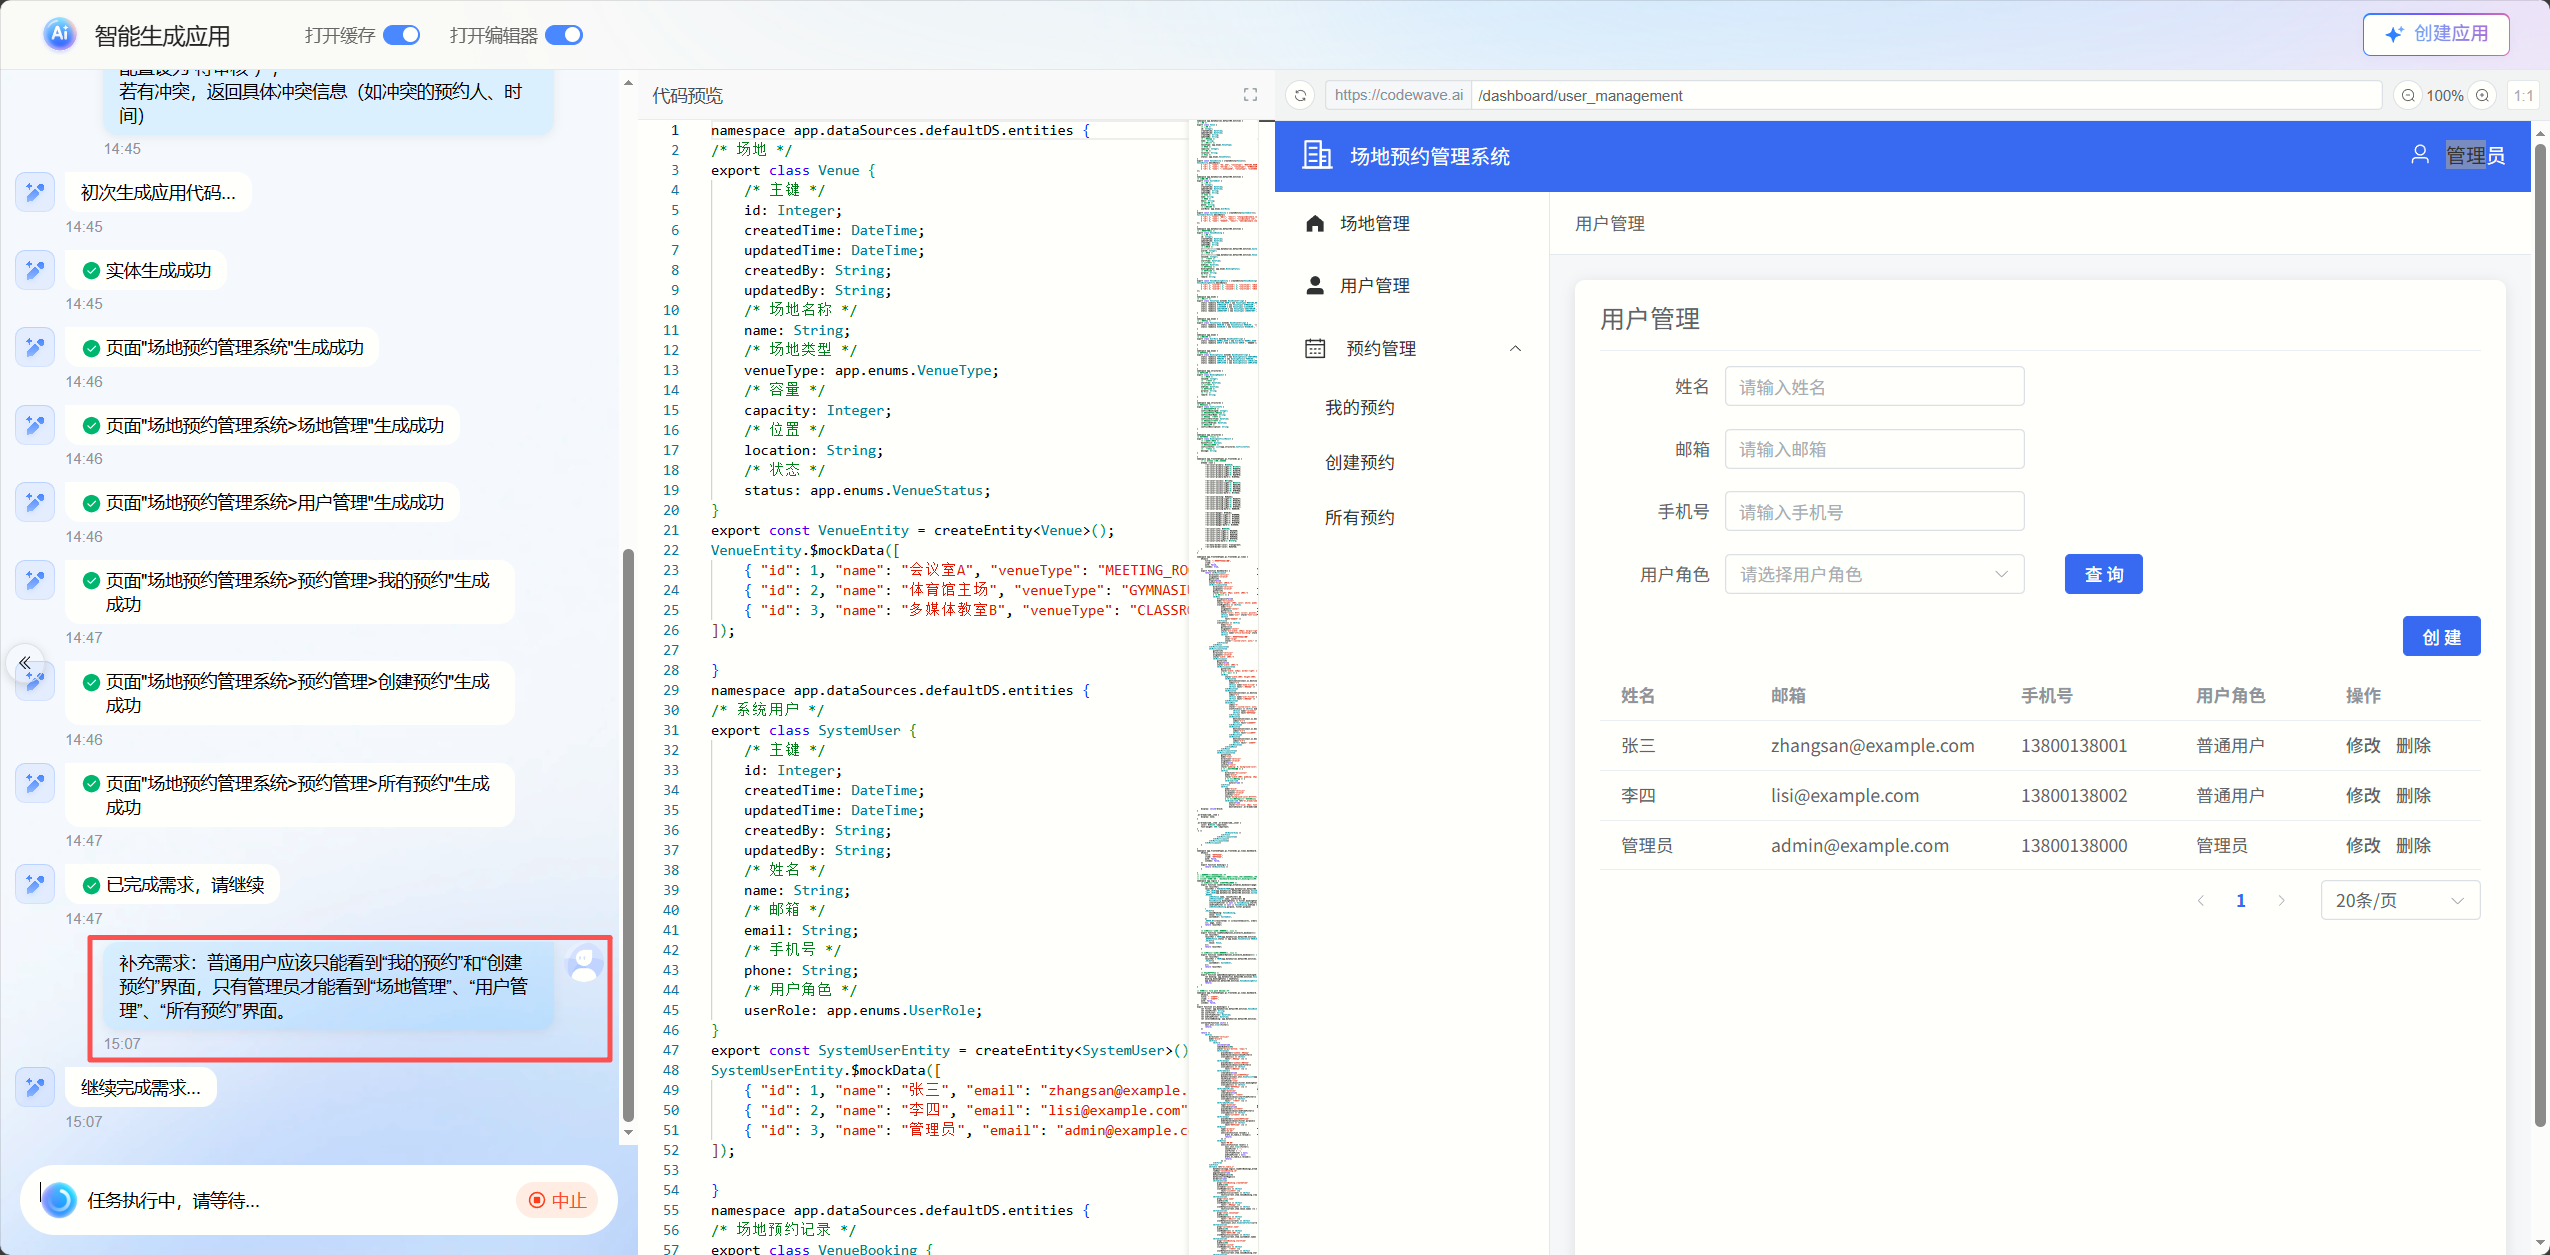The width and height of the screenshot is (2550, 1255).
Task: Open the 20条/页 page size dropdown
Action: click(2399, 901)
